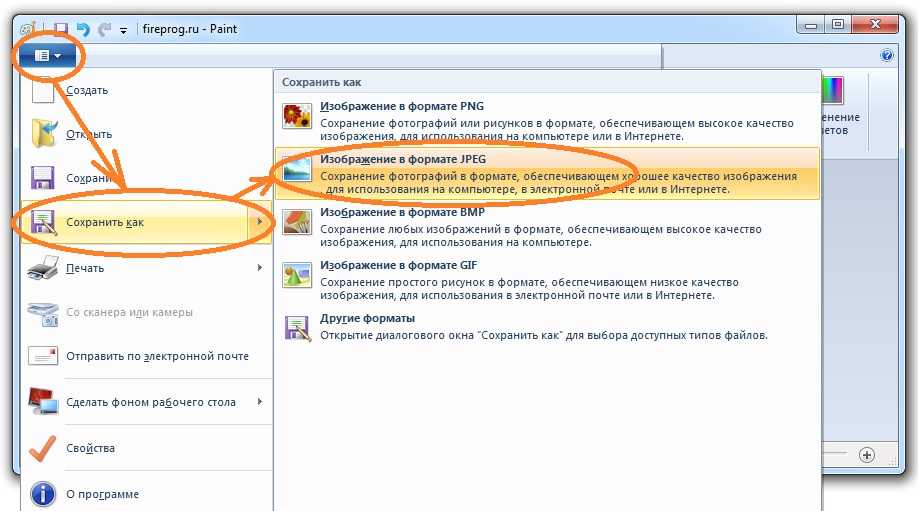Zoom in with the plus button
The width and height of the screenshot is (918, 511).
[866, 455]
